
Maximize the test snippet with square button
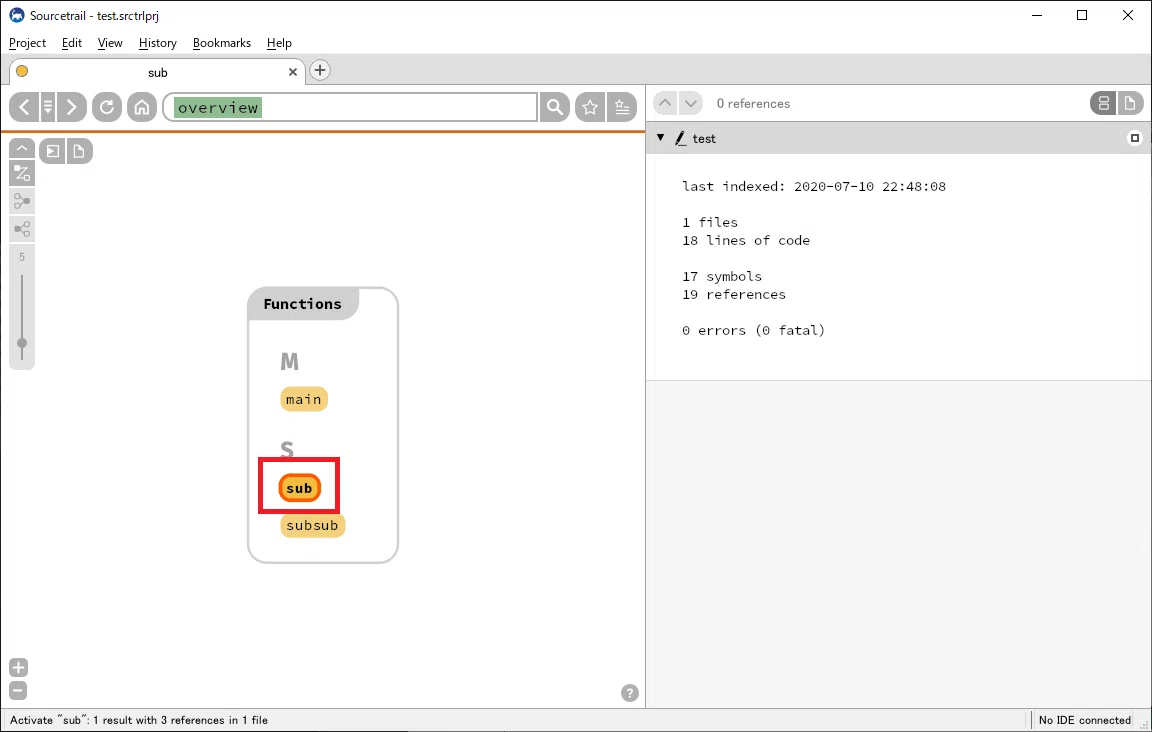point(1134,138)
